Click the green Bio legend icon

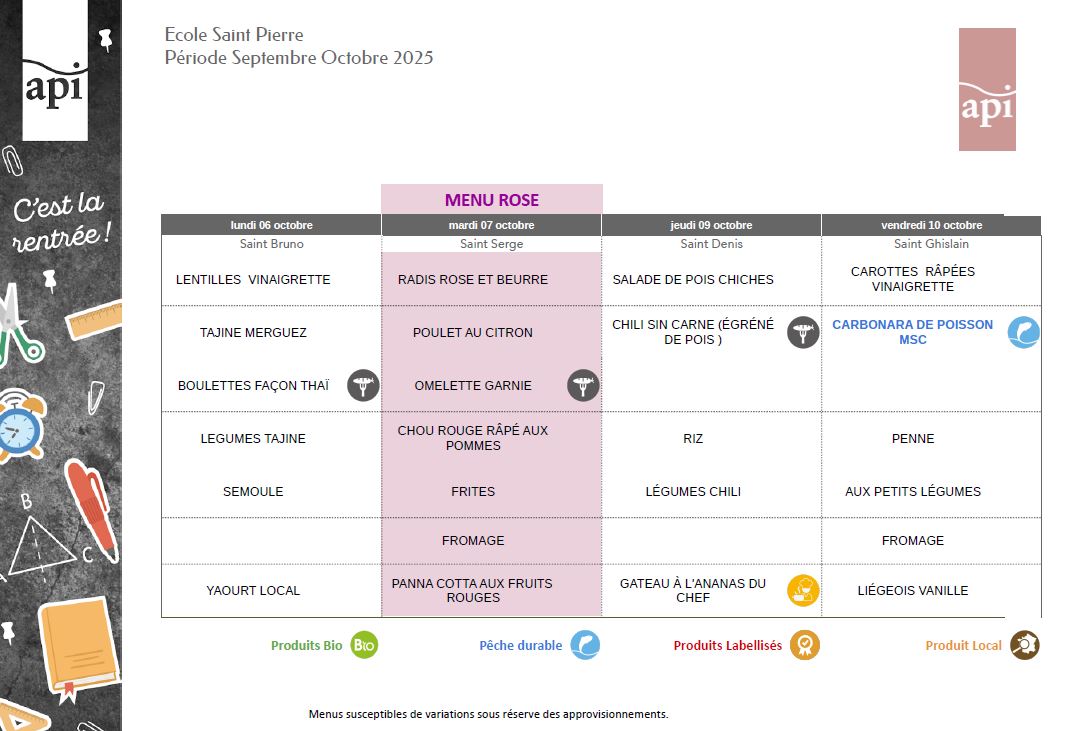click(364, 645)
